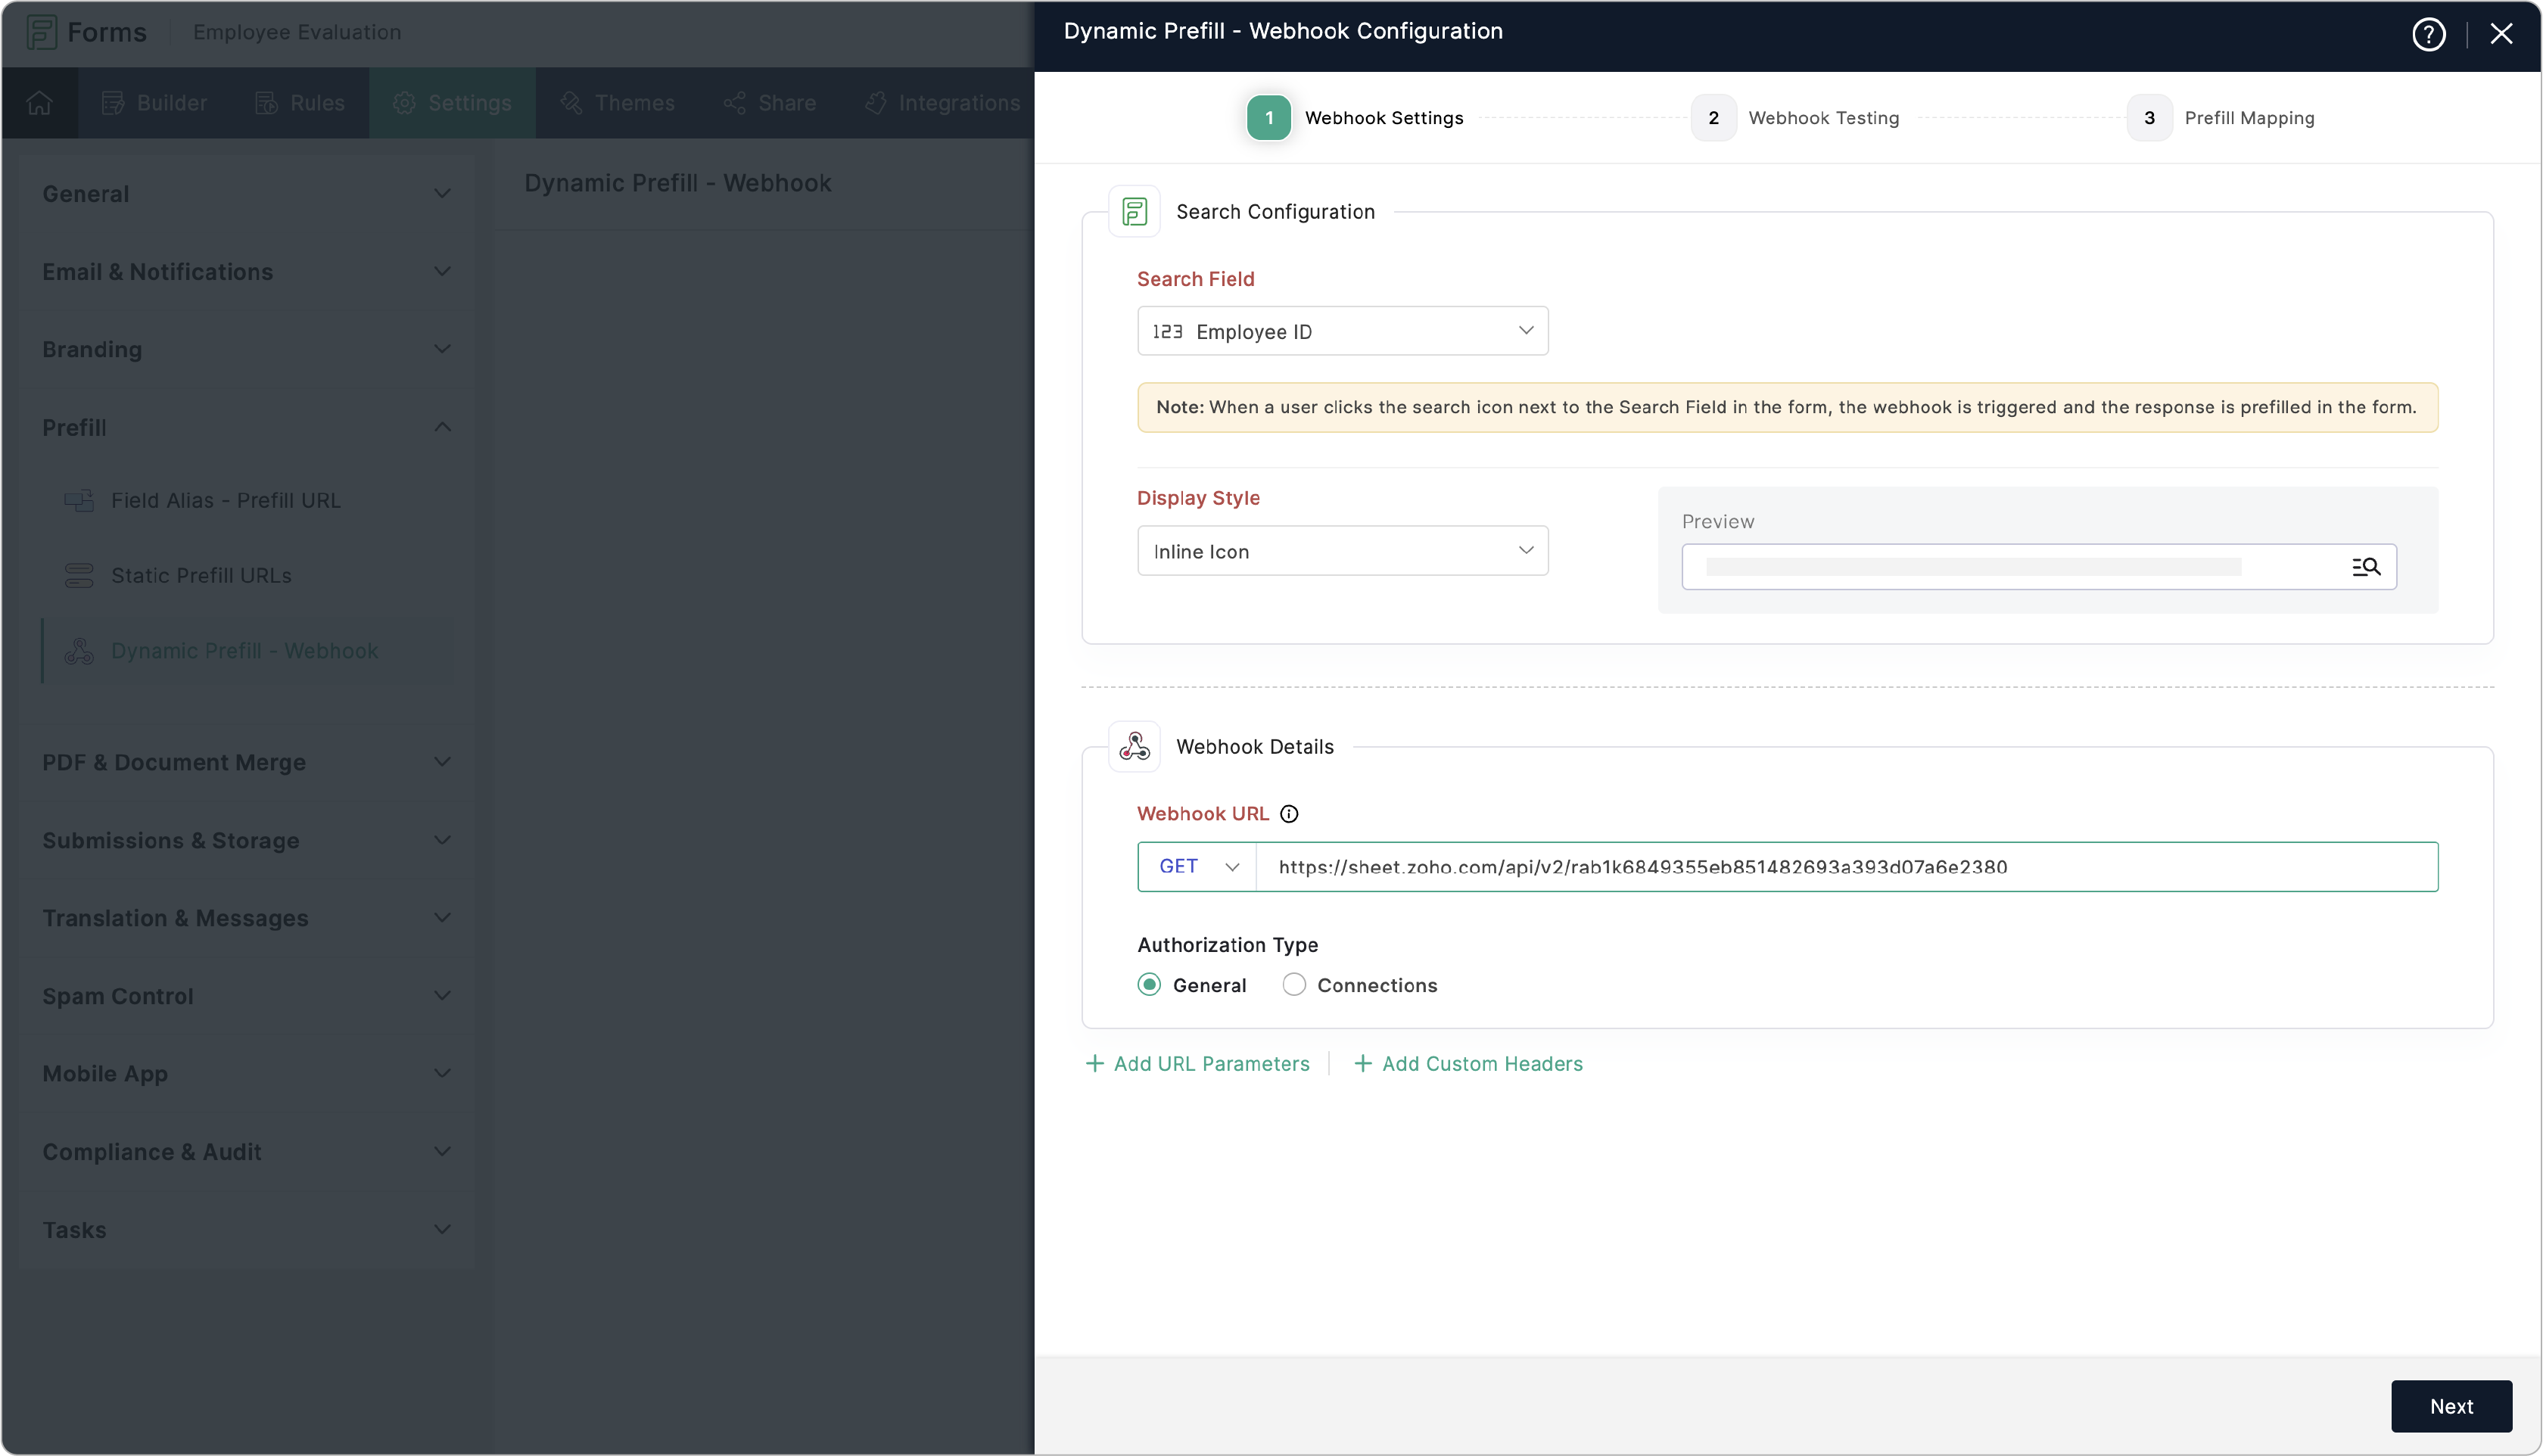Open the Share icon in the top bar
This screenshot has height=1456, width=2543.
735,102
